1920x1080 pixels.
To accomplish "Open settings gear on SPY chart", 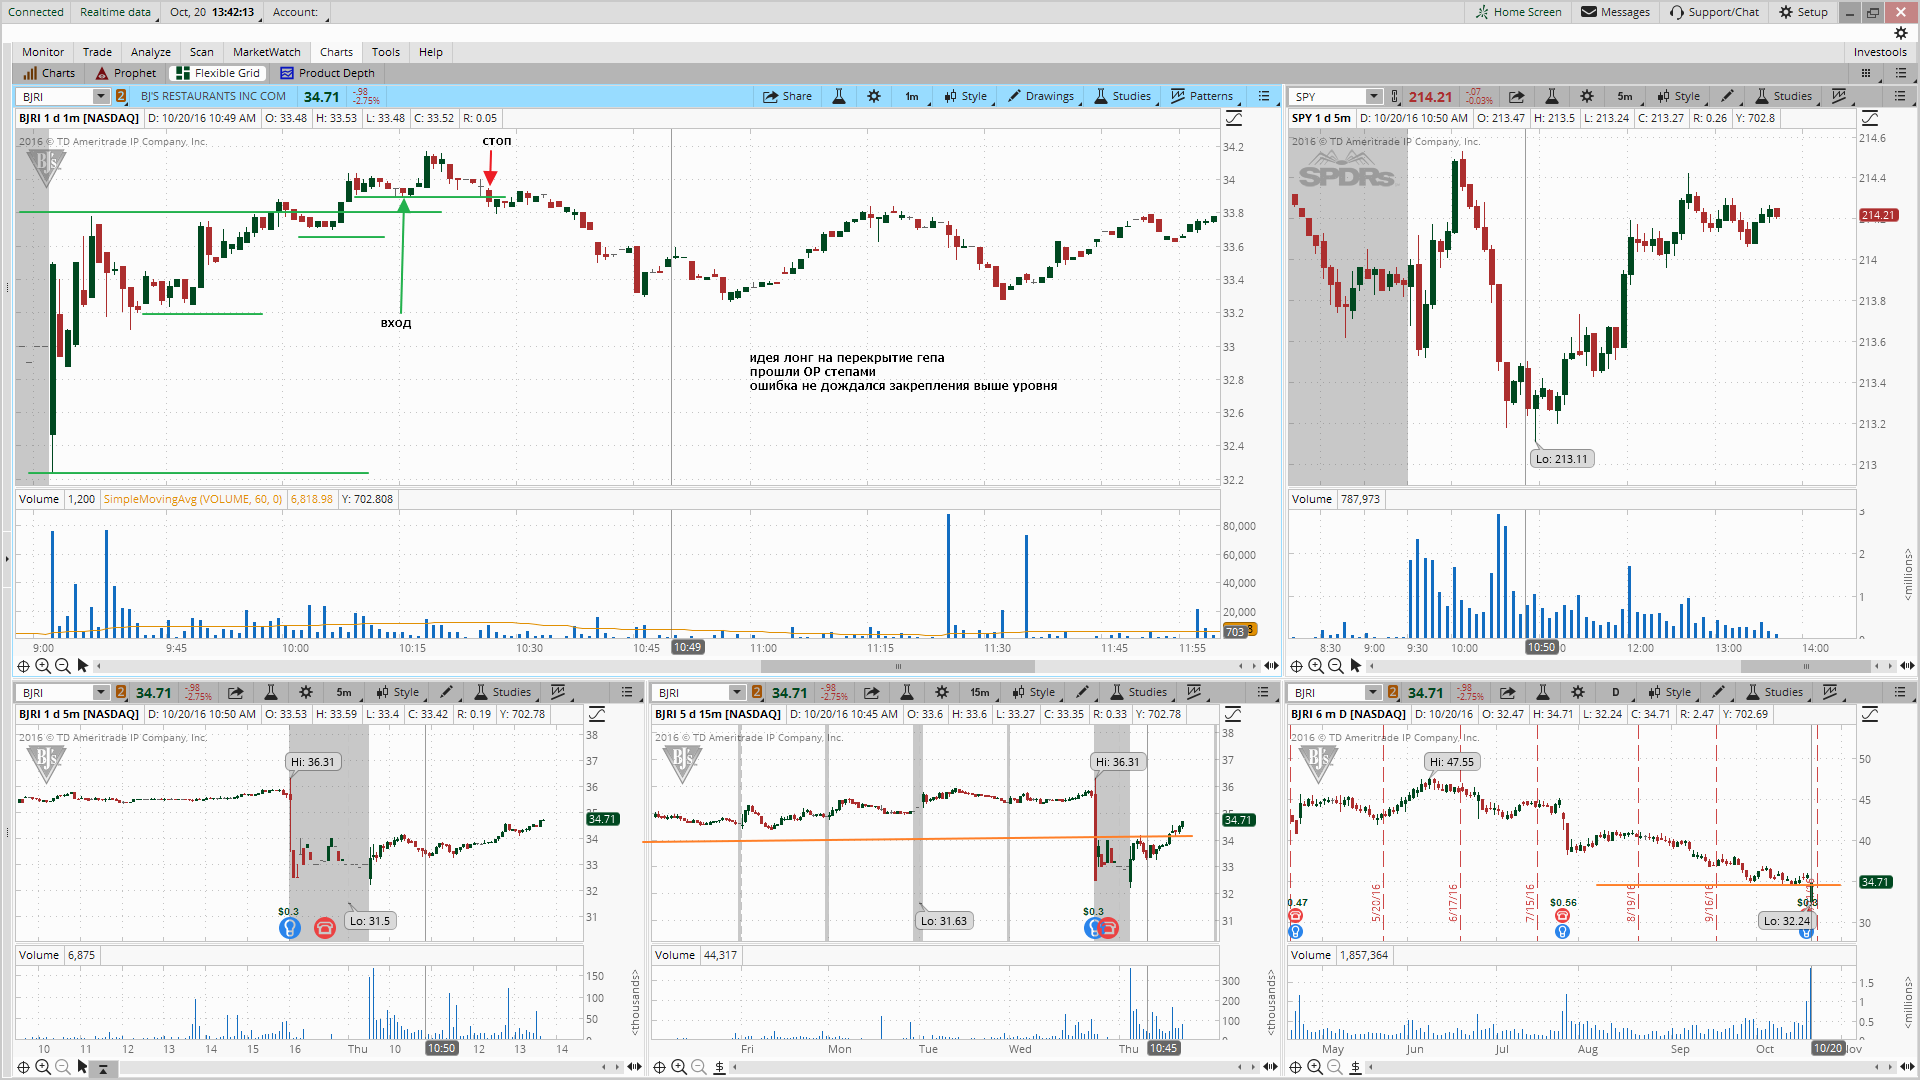I will 1587,97.
